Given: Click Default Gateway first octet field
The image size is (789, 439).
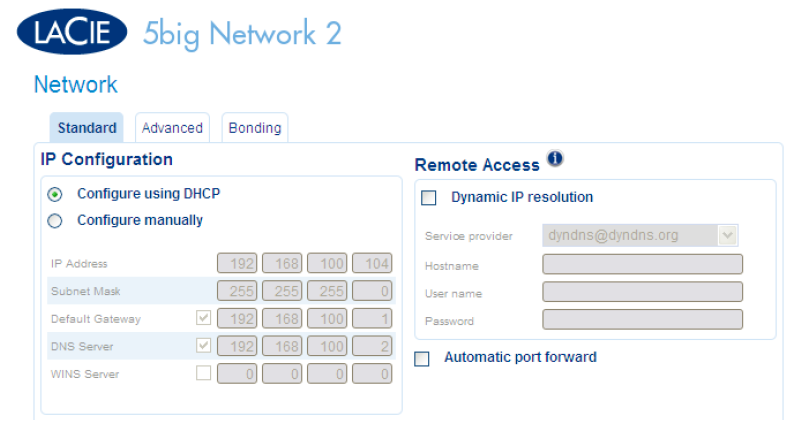Looking at the screenshot, I should [237, 319].
